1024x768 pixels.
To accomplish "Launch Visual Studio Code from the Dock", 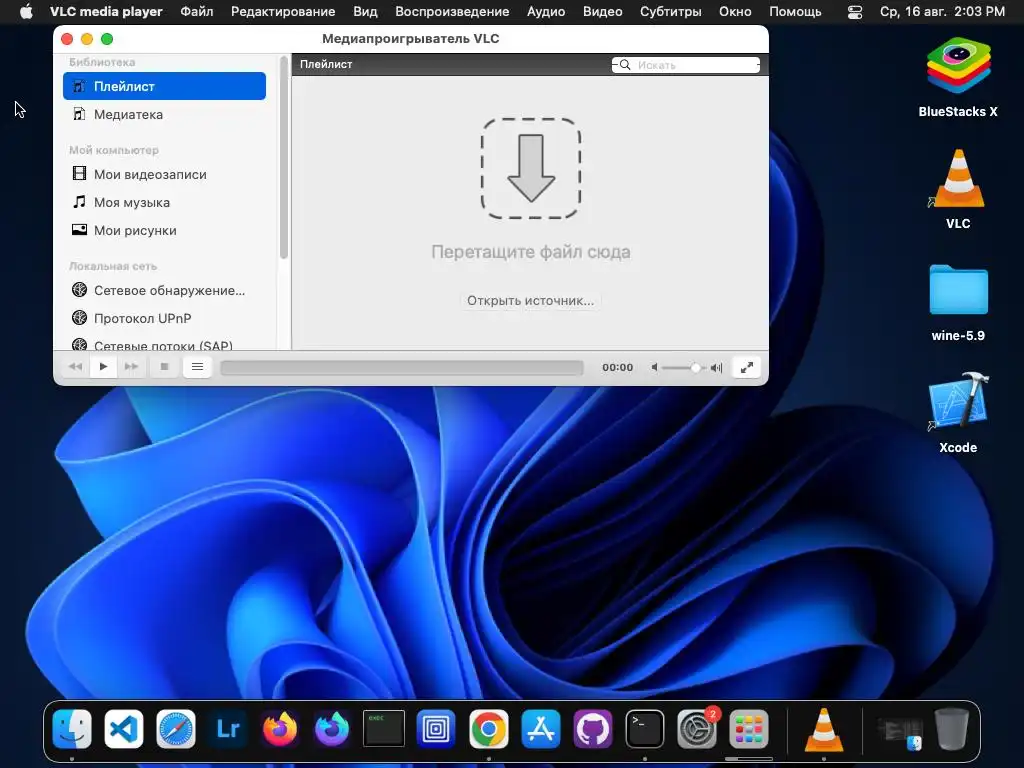I will [124, 729].
